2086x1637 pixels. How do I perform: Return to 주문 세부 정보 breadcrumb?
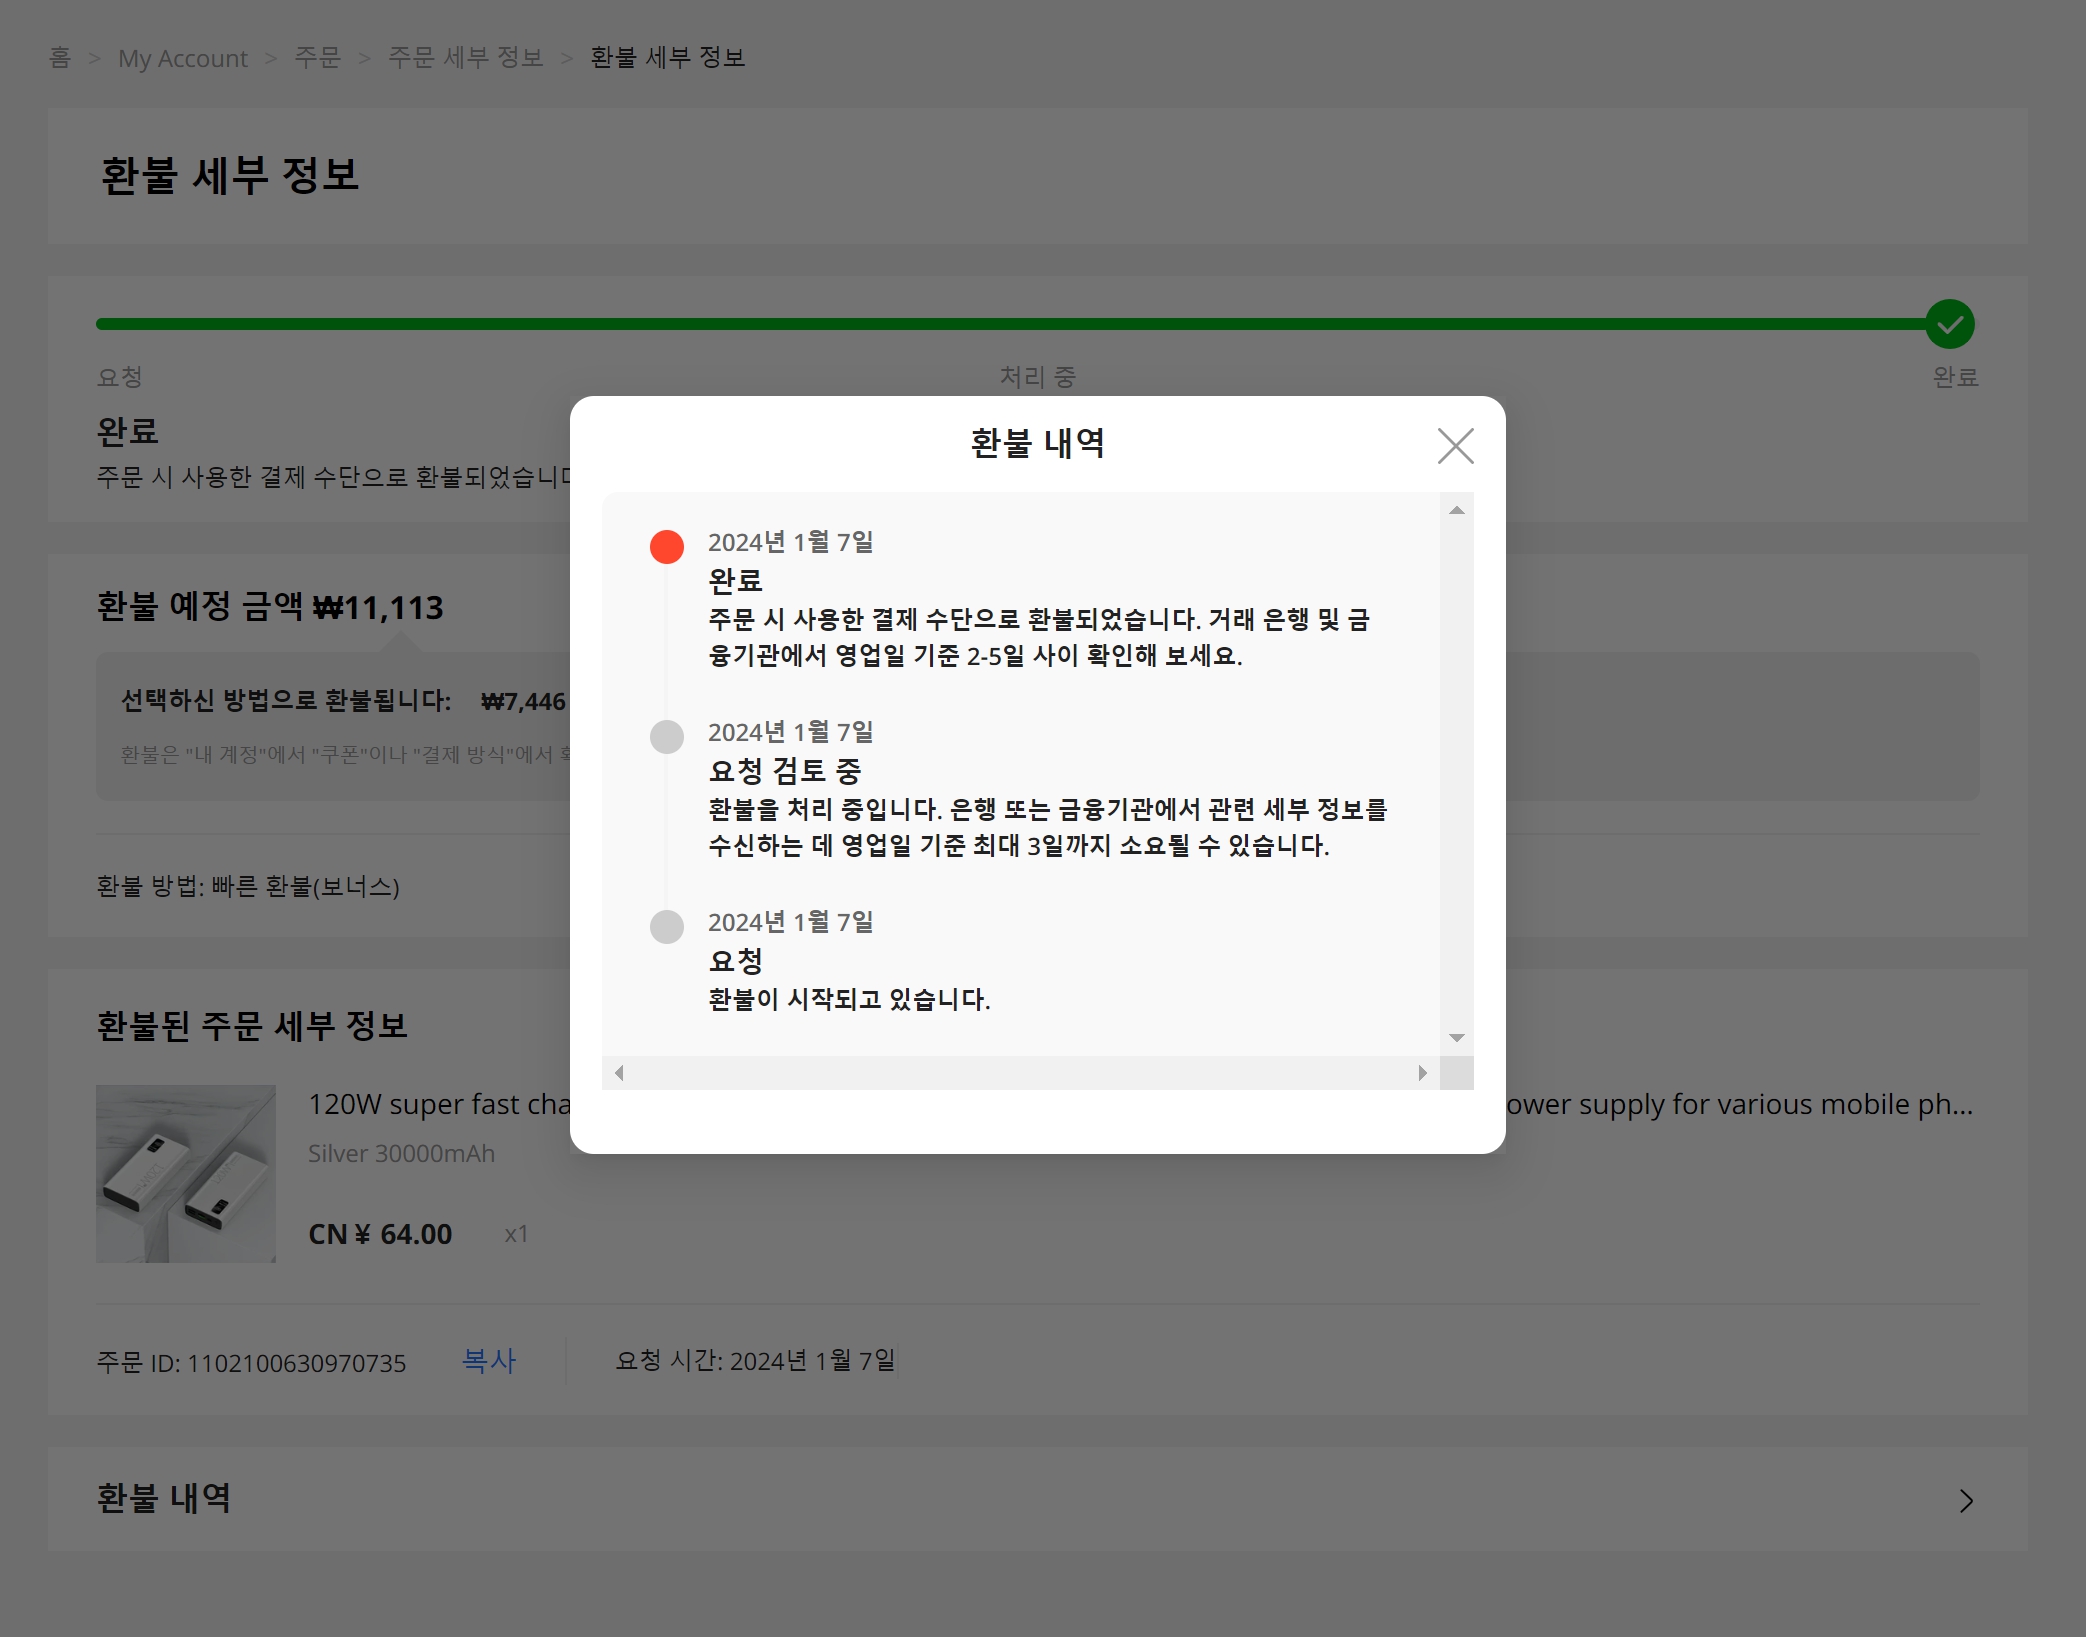465,58
